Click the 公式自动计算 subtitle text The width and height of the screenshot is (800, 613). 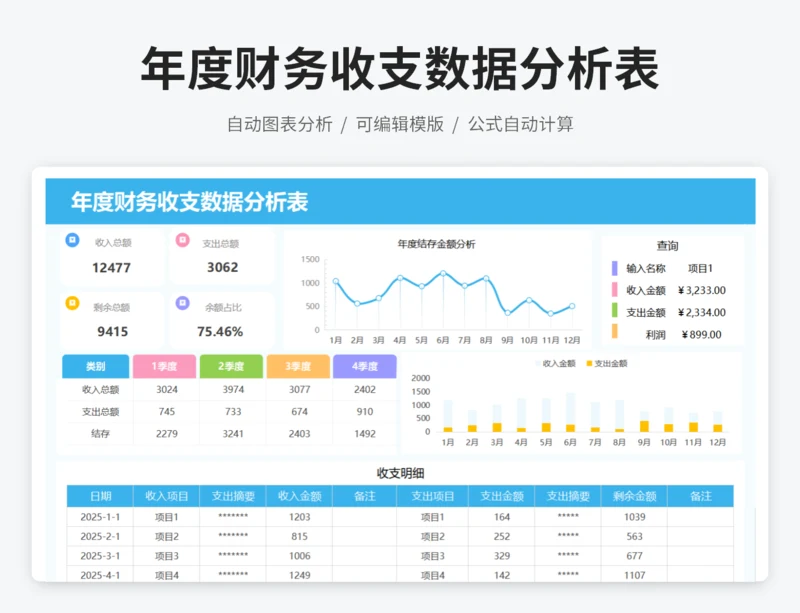click(521, 124)
